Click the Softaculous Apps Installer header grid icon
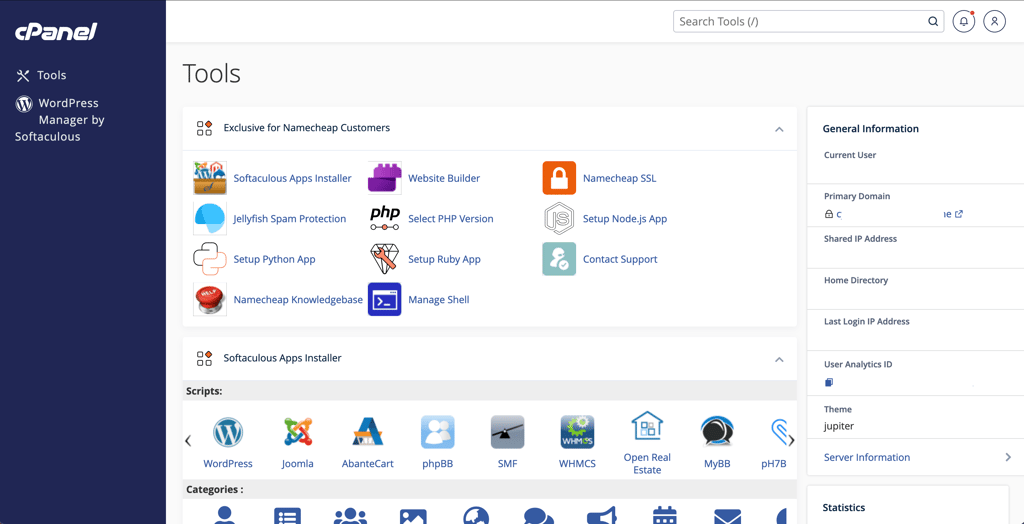1024x524 pixels. point(204,358)
